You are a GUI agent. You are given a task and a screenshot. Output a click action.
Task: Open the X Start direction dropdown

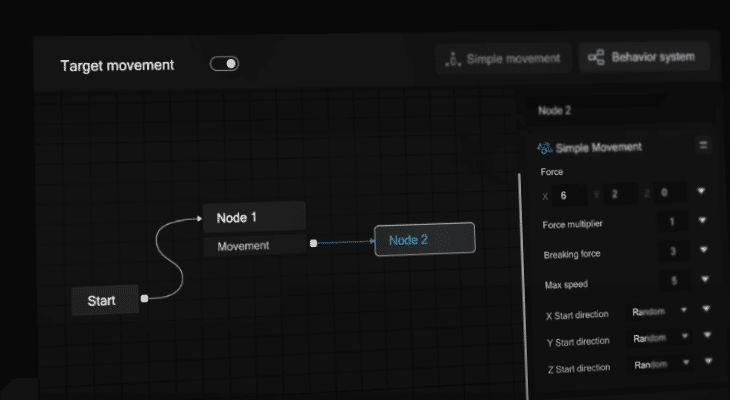659,311
